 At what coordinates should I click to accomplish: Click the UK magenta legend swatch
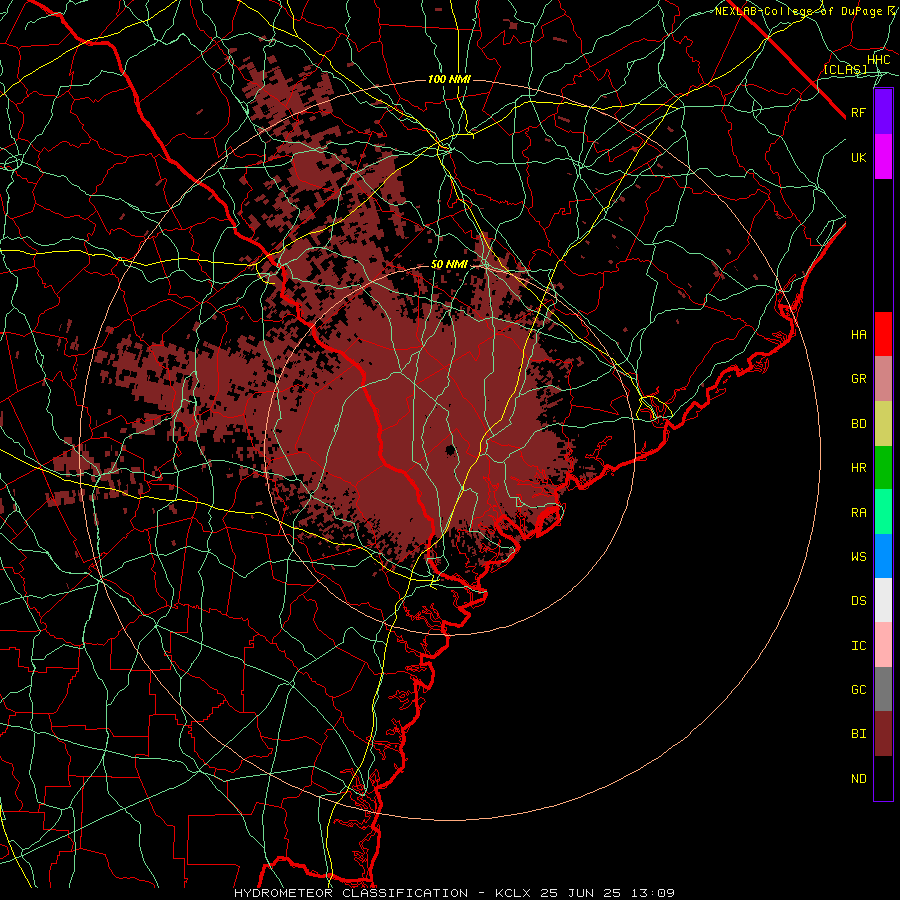click(x=883, y=157)
